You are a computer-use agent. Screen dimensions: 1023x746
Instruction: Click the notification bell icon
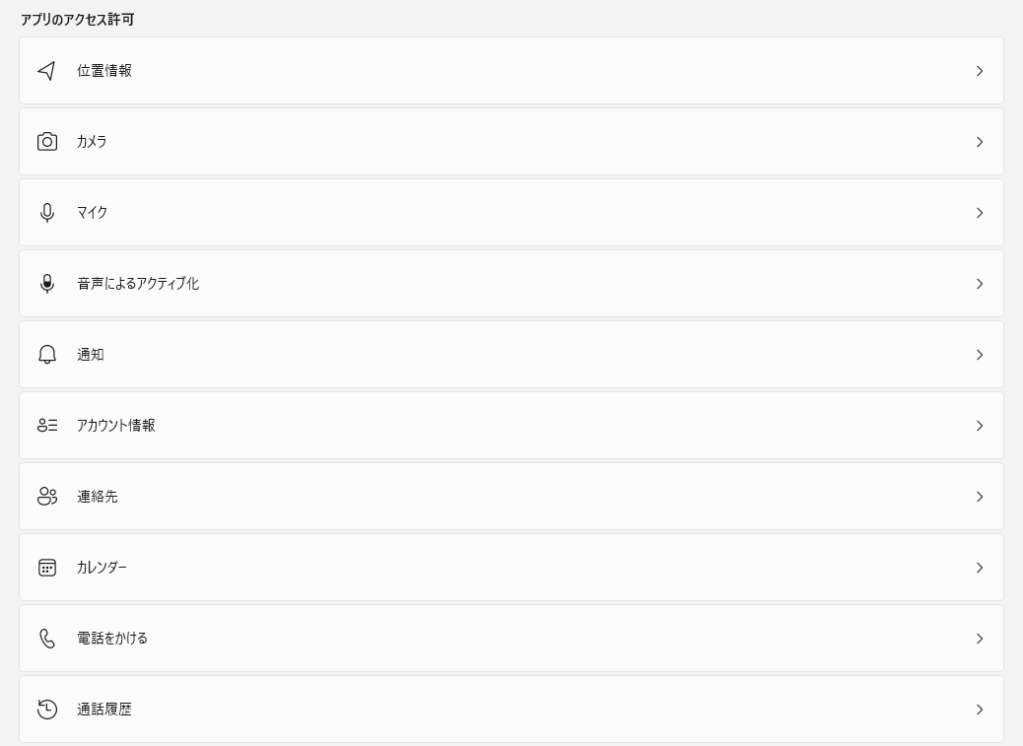(x=46, y=355)
